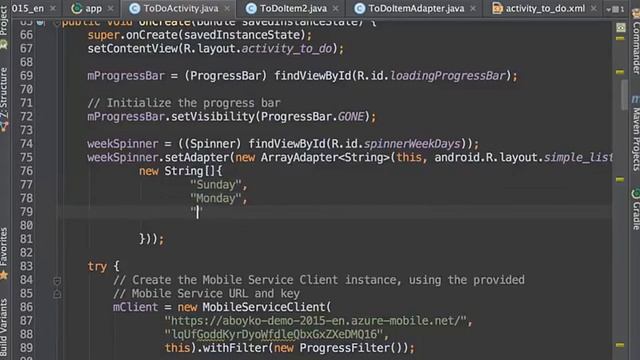
Task: Place cursor in empty string on line 79
Action: pos(197,212)
